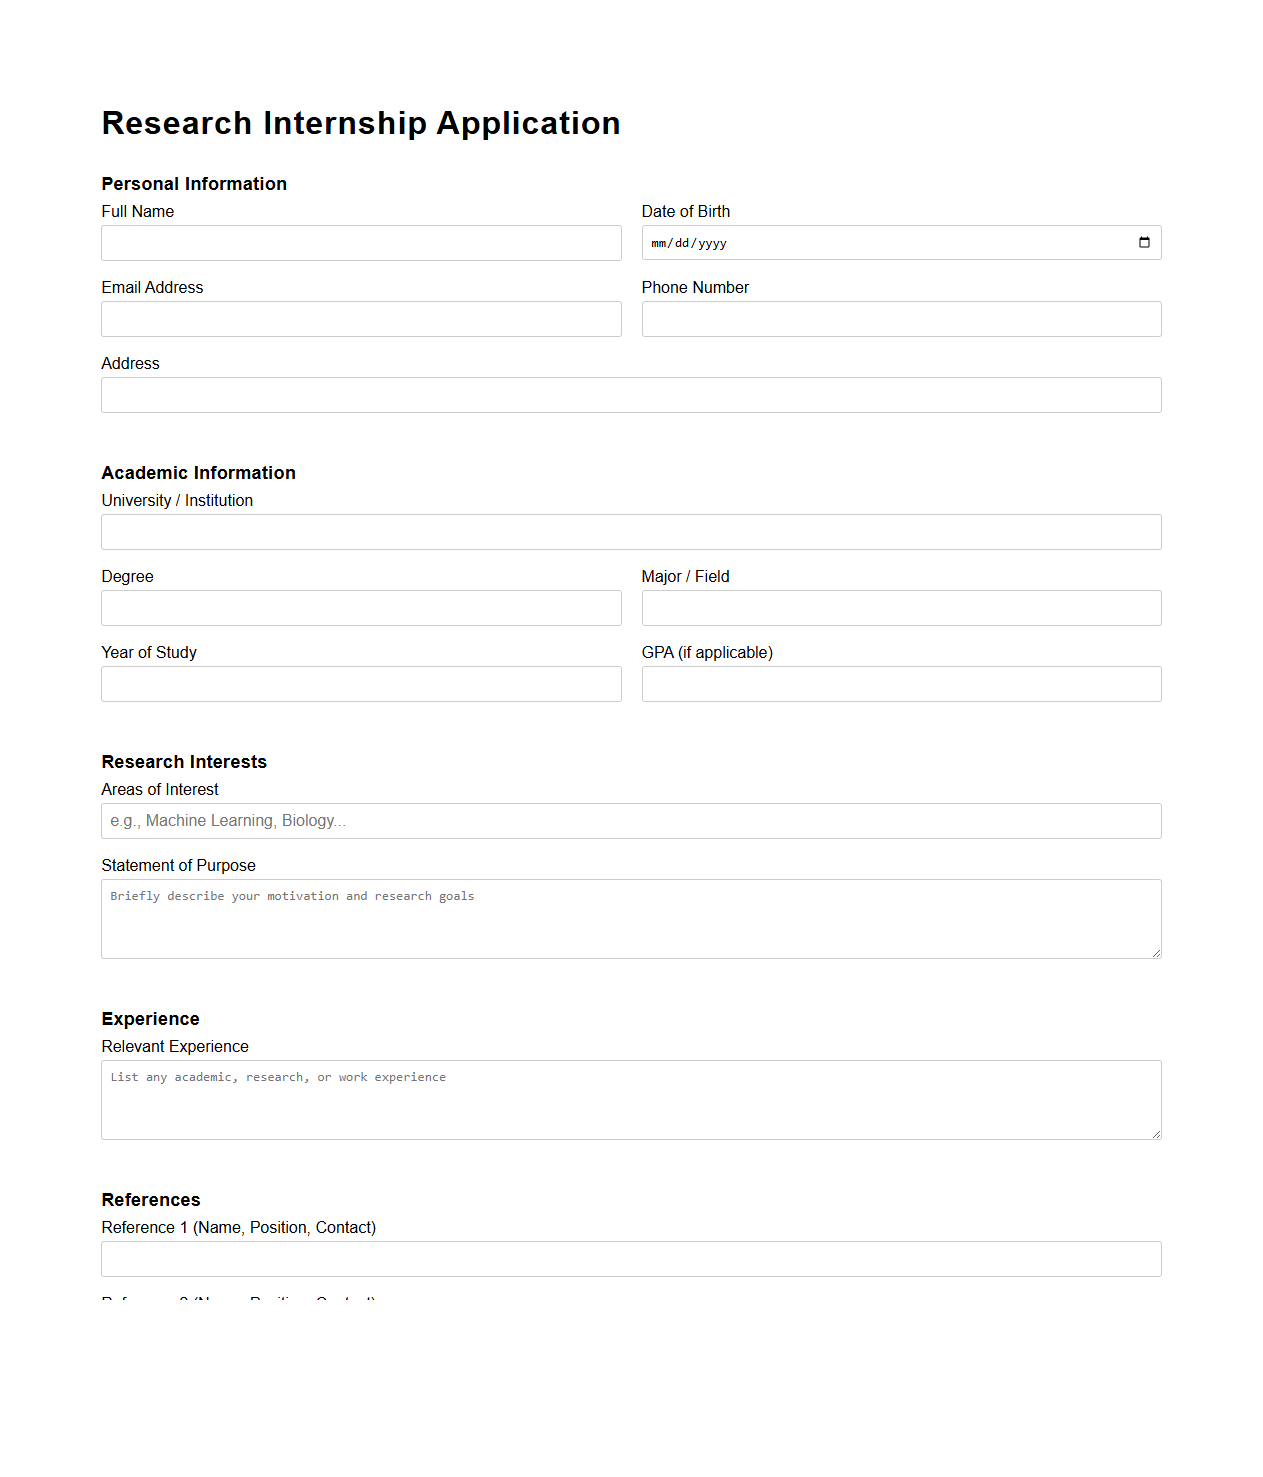Focus the Phone Number field
The width and height of the screenshot is (1263, 1477).
pyautogui.click(x=900, y=318)
